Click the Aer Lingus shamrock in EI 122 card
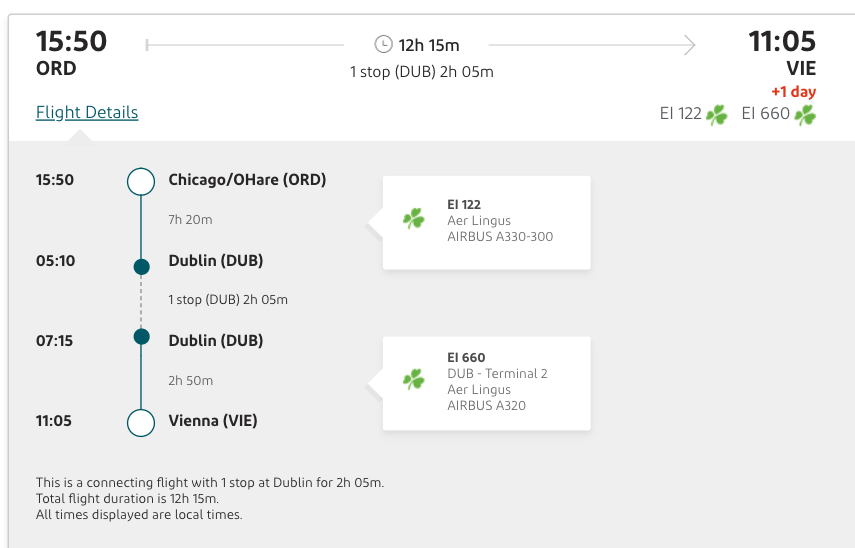 coord(413,219)
